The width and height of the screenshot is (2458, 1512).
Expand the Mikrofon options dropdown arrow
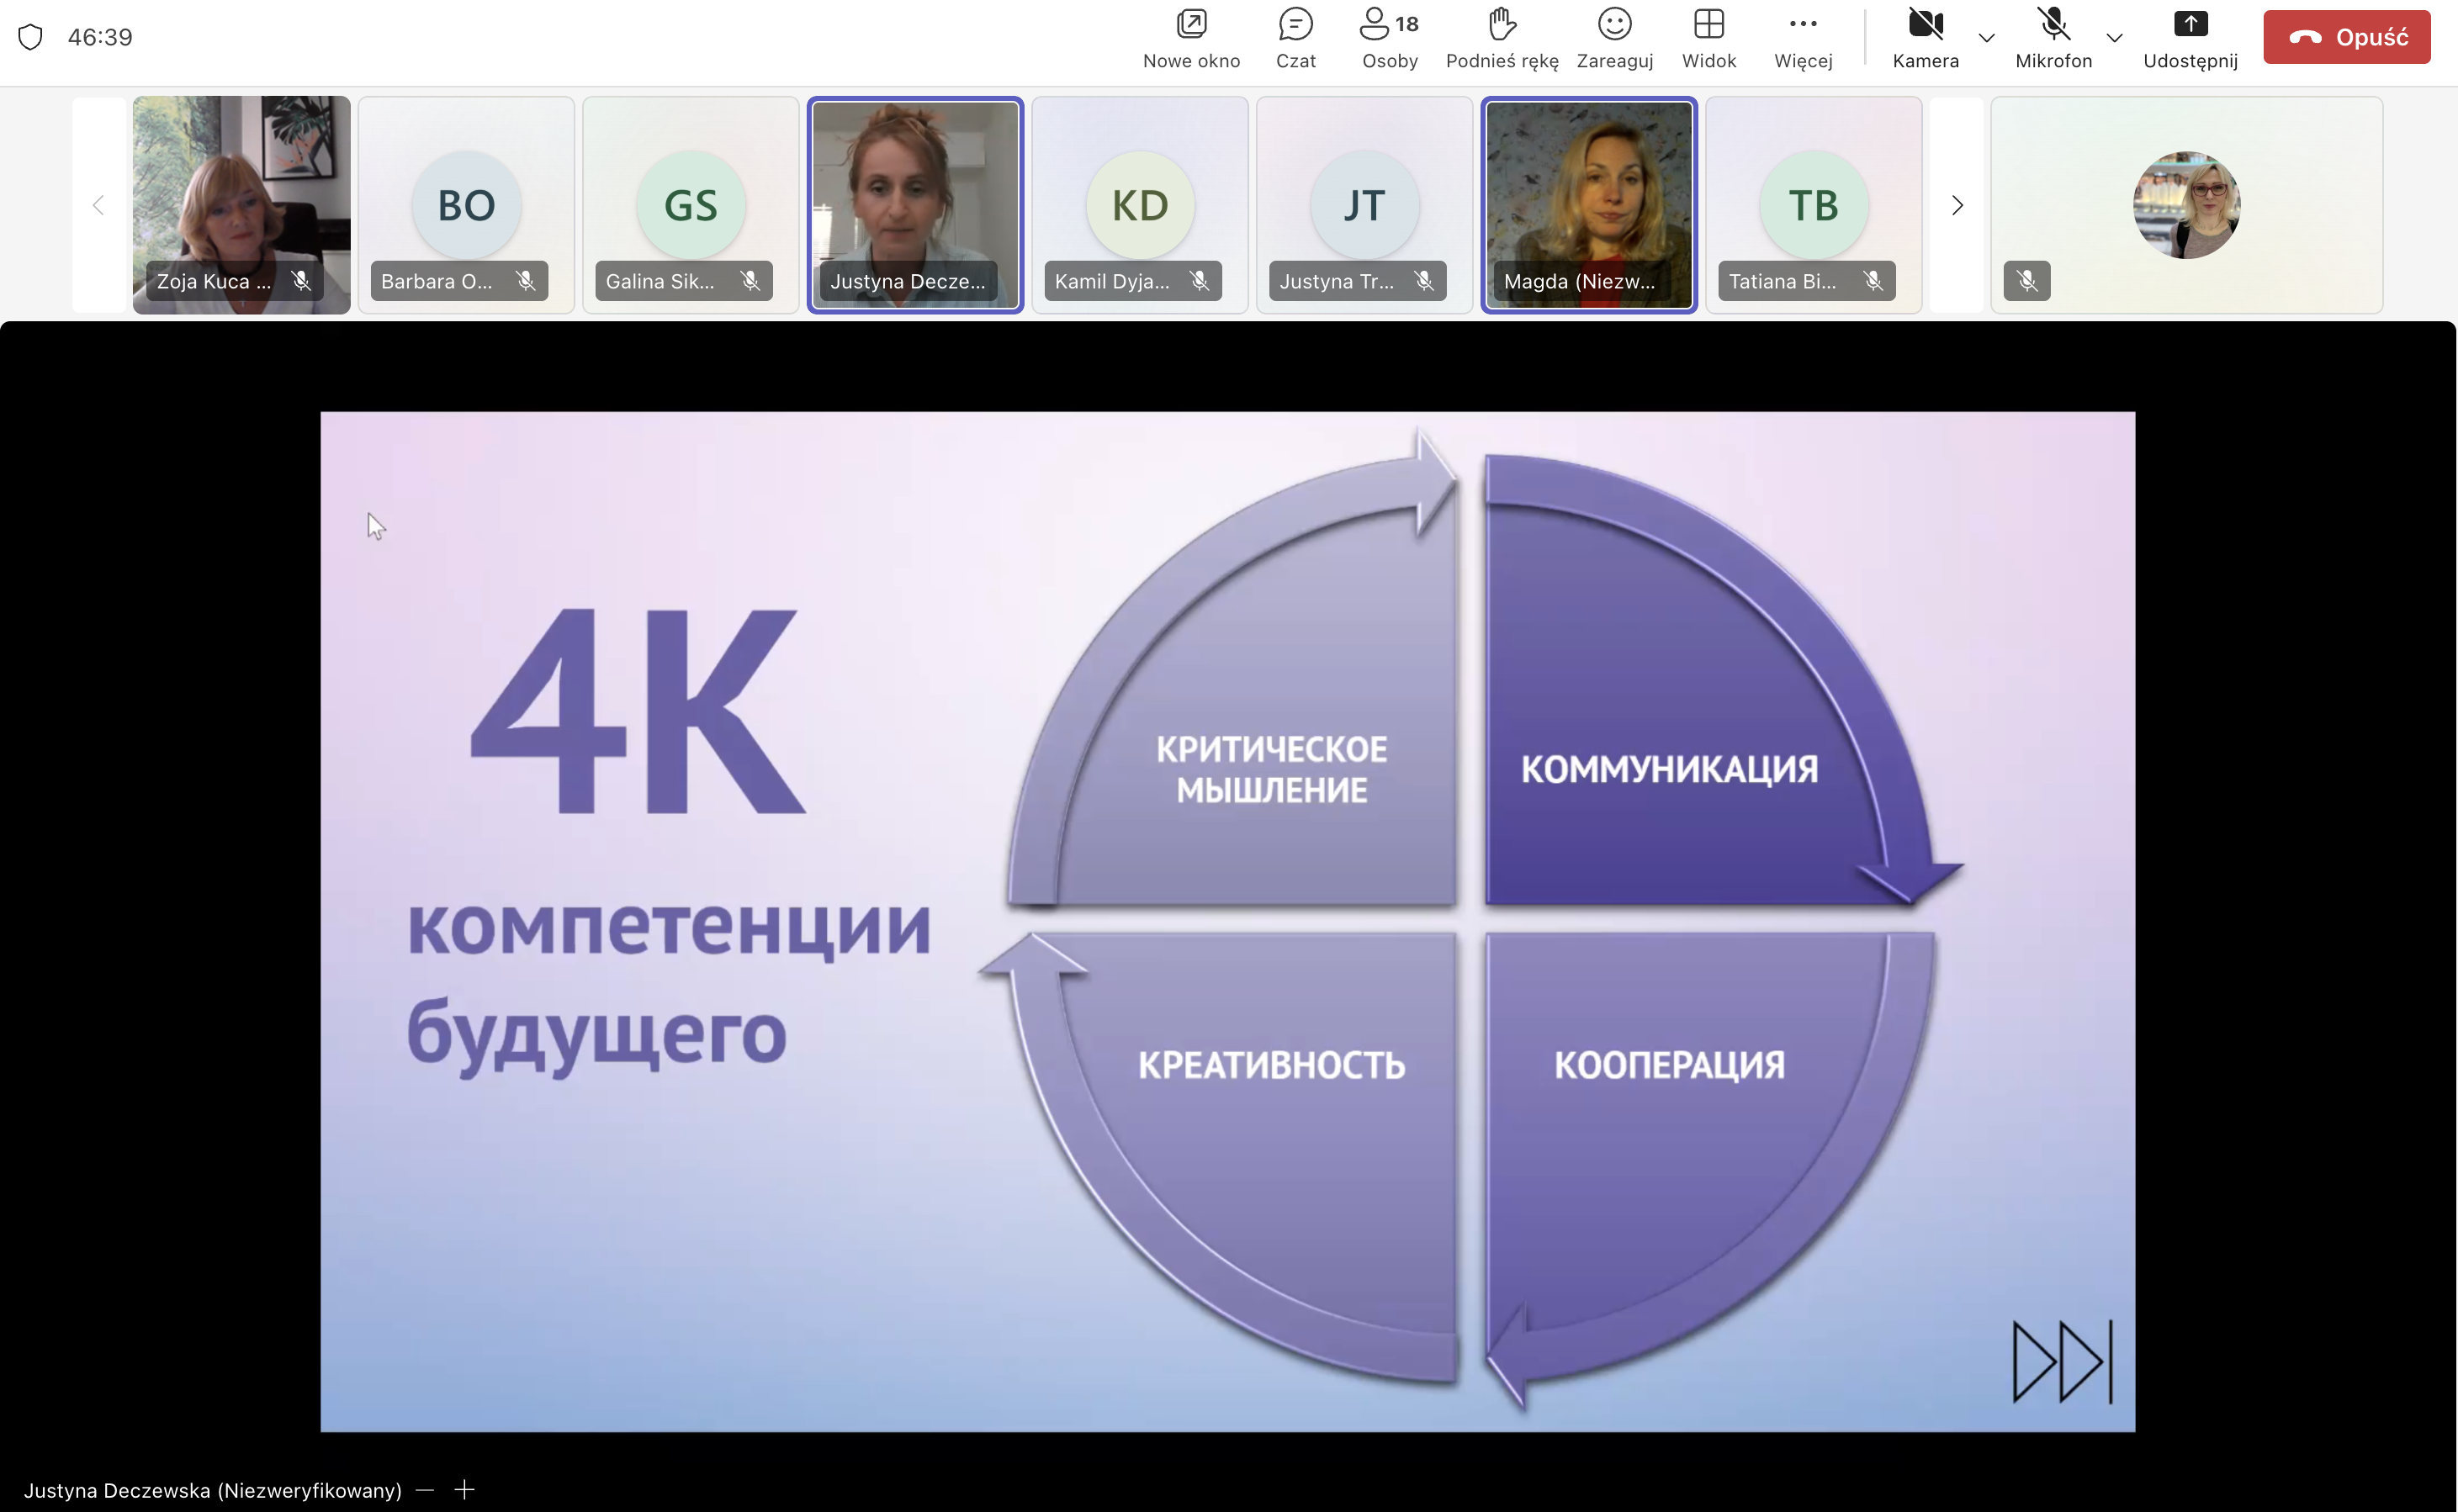tap(2114, 38)
